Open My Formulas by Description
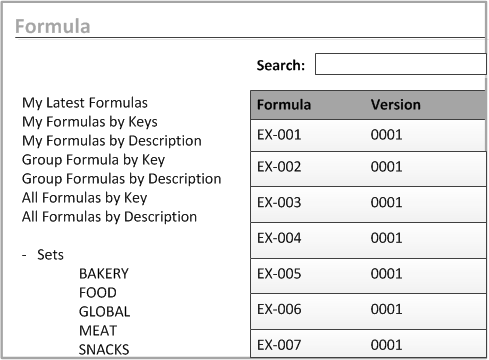The width and height of the screenshot is (489, 360). [x=112, y=141]
